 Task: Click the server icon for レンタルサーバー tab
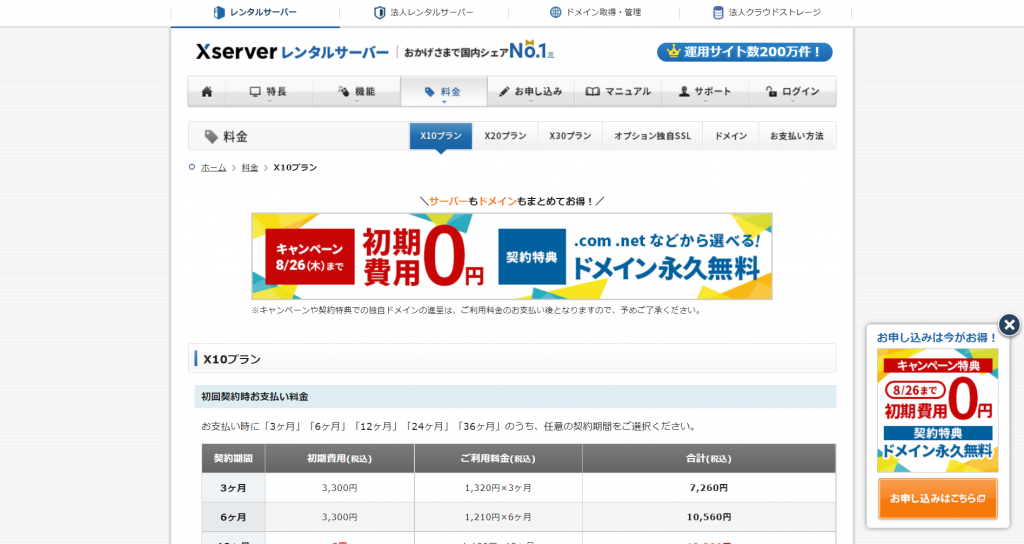(x=219, y=12)
